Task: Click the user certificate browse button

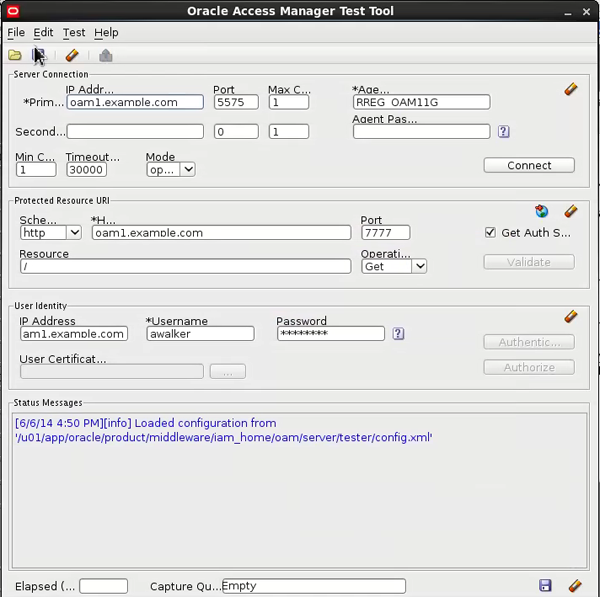Action: (228, 372)
